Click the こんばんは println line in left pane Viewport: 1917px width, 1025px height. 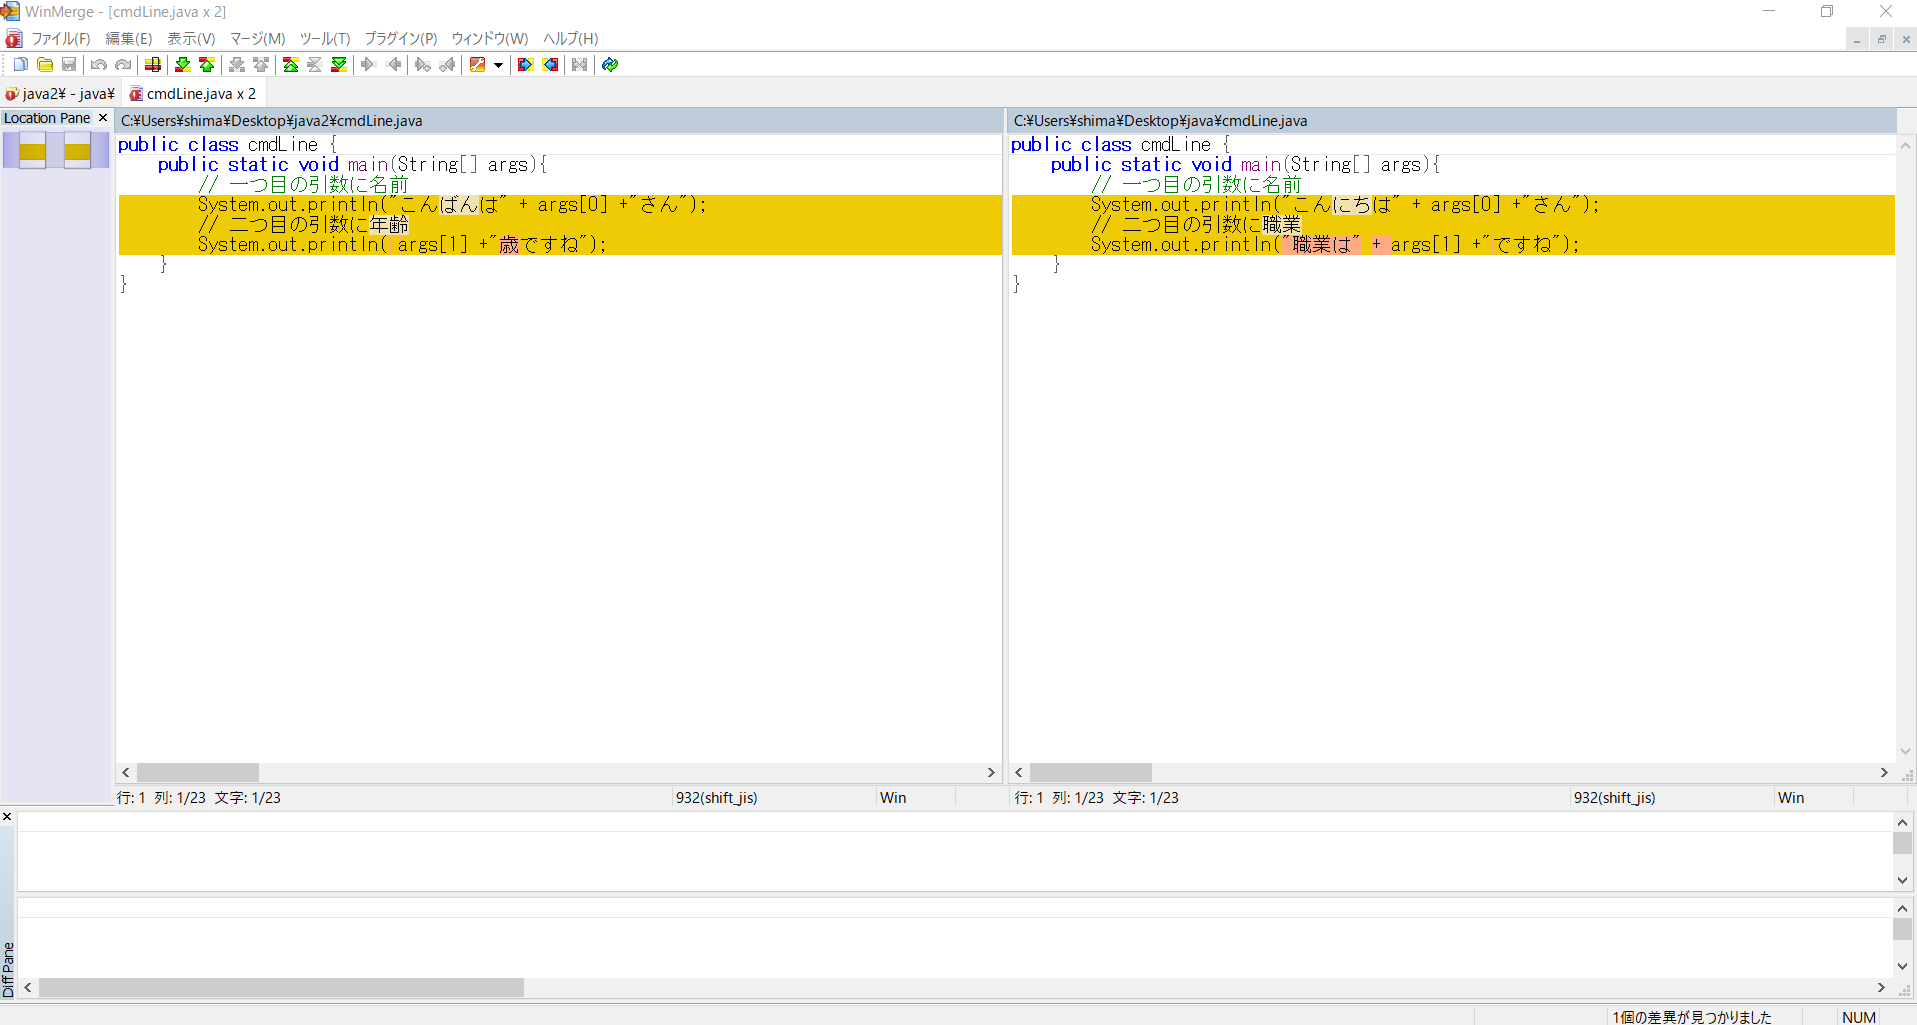560,205
